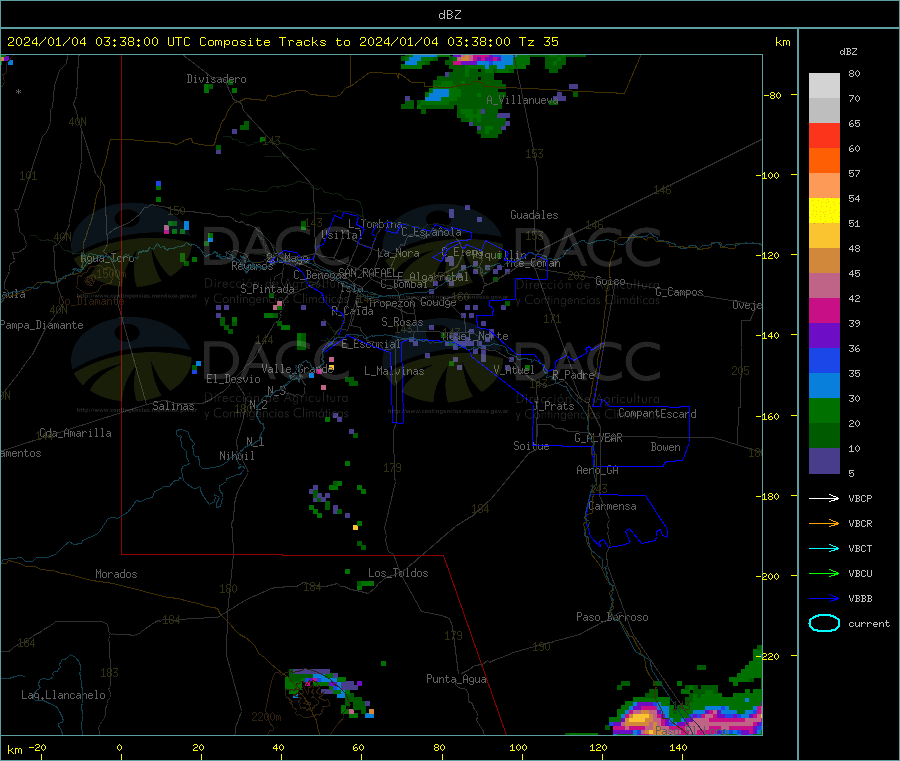Pick the light blue 30-35 dBZ band
This screenshot has height=761, width=900.
(x=824, y=386)
